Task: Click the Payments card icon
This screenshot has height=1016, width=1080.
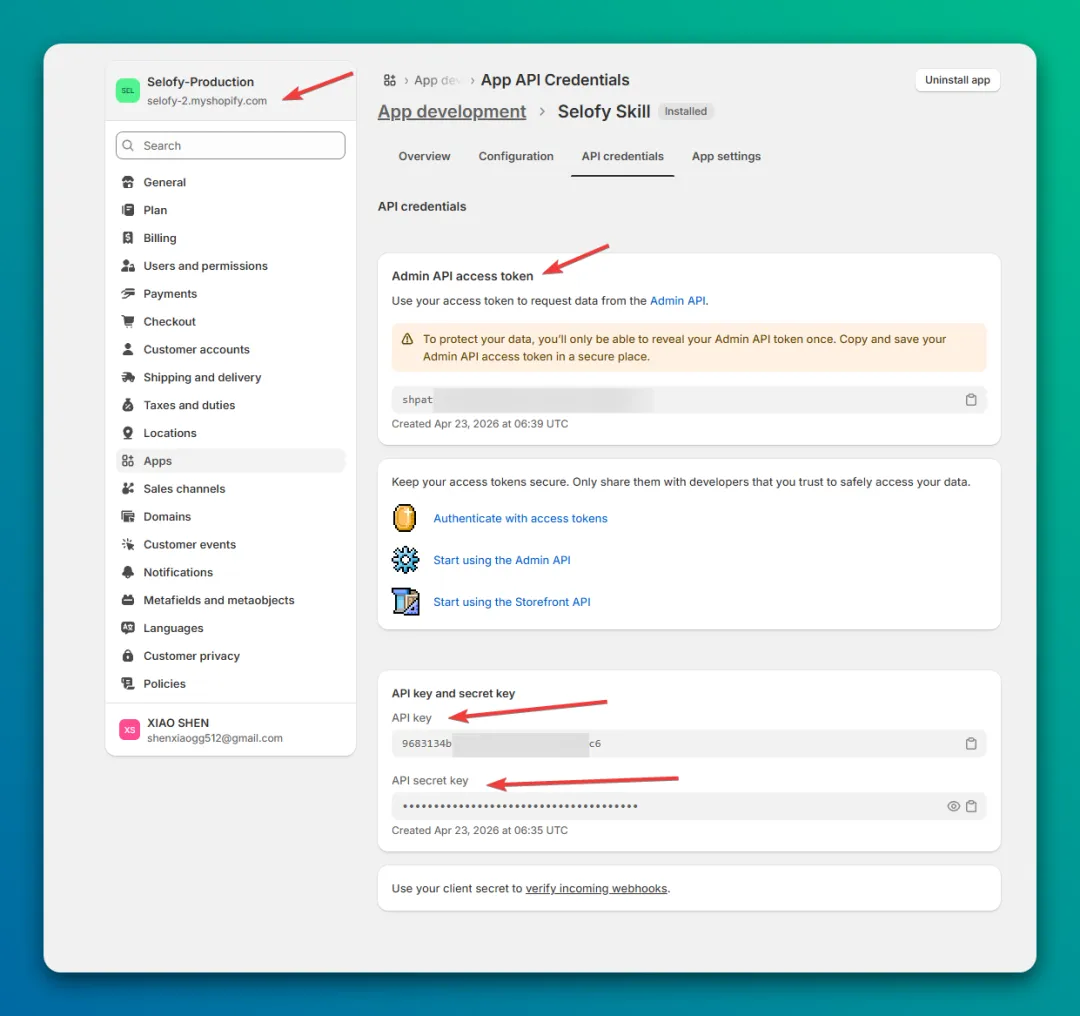Action: pos(127,293)
